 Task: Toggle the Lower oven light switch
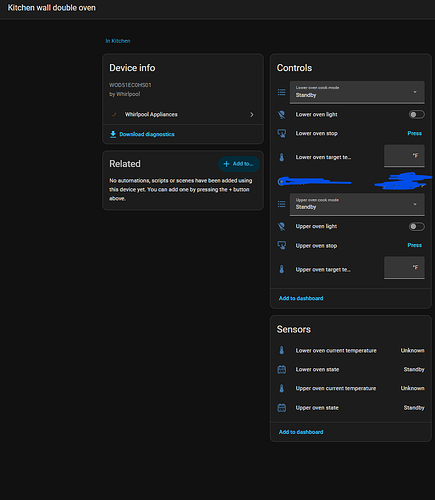(417, 115)
